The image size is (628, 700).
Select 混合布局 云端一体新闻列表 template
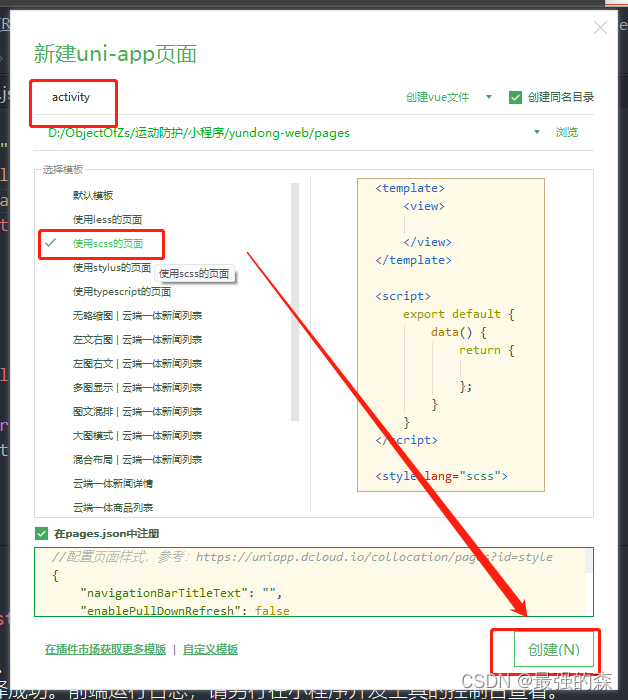pyautogui.click(x=137, y=460)
